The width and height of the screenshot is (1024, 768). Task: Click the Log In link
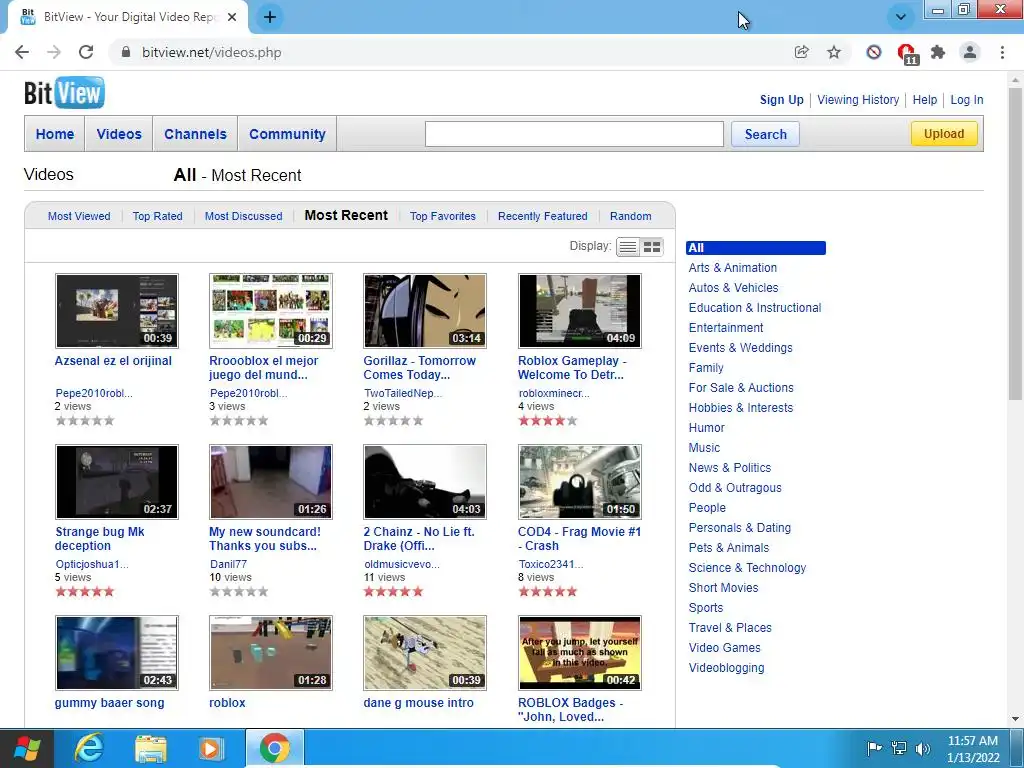tap(967, 100)
